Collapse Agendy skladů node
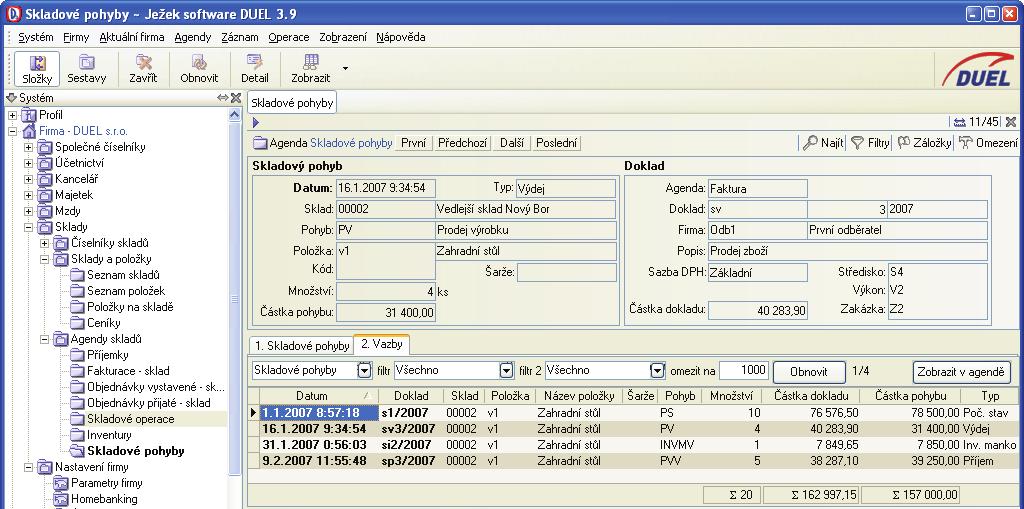The height and width of the screenshot is (509, 1024). (x=44, y=339)
